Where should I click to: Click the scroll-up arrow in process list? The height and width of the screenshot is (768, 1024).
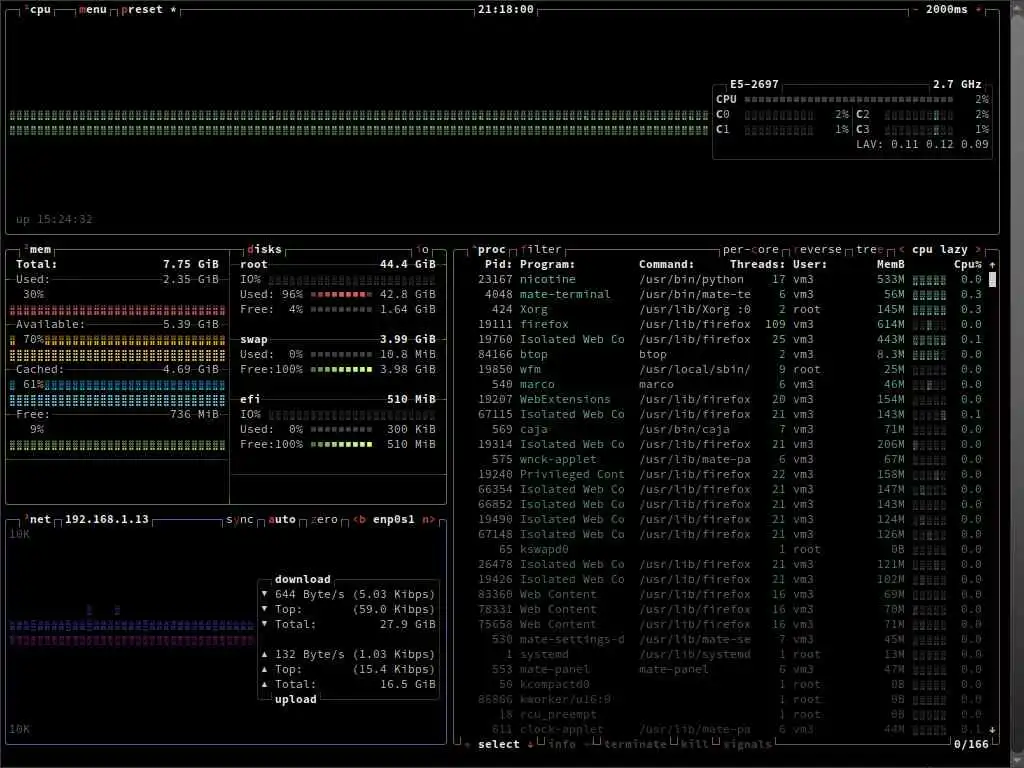(992, 264)
